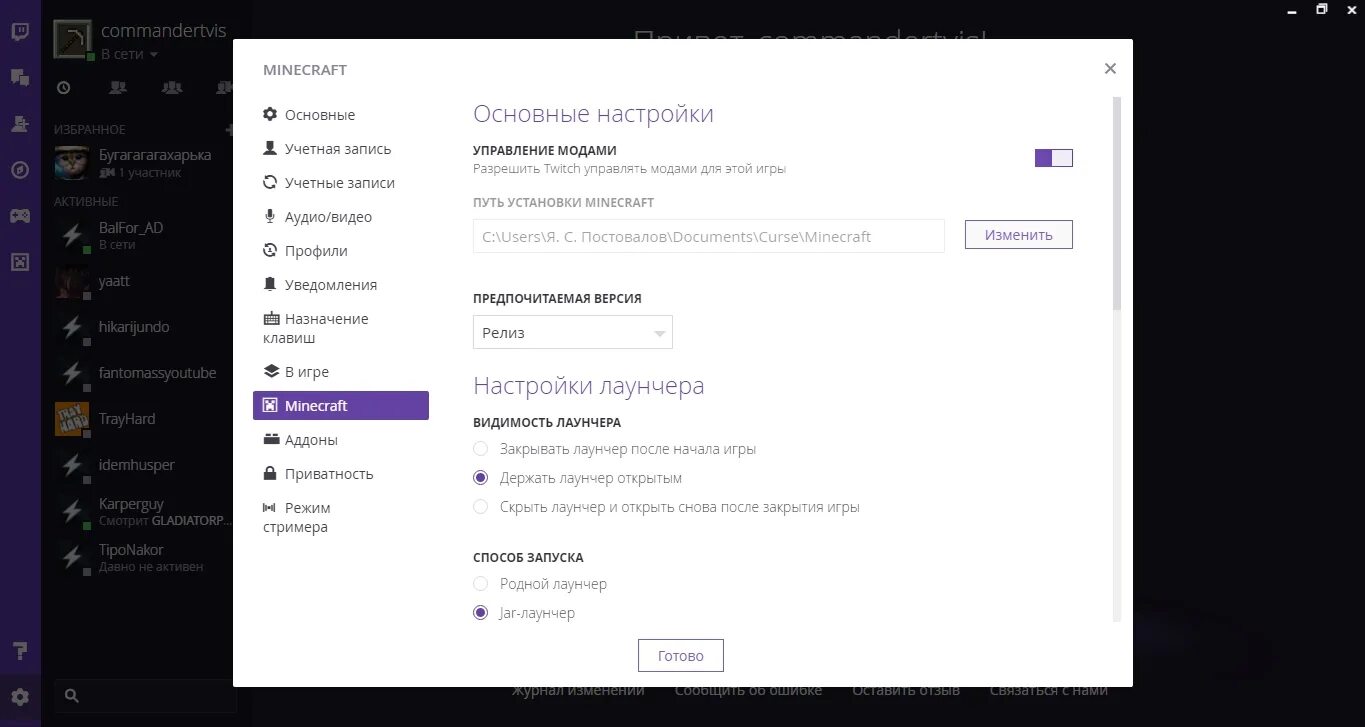
Task: Click the settings dialog scrollbar thumb
Action: pos(1117,203)
